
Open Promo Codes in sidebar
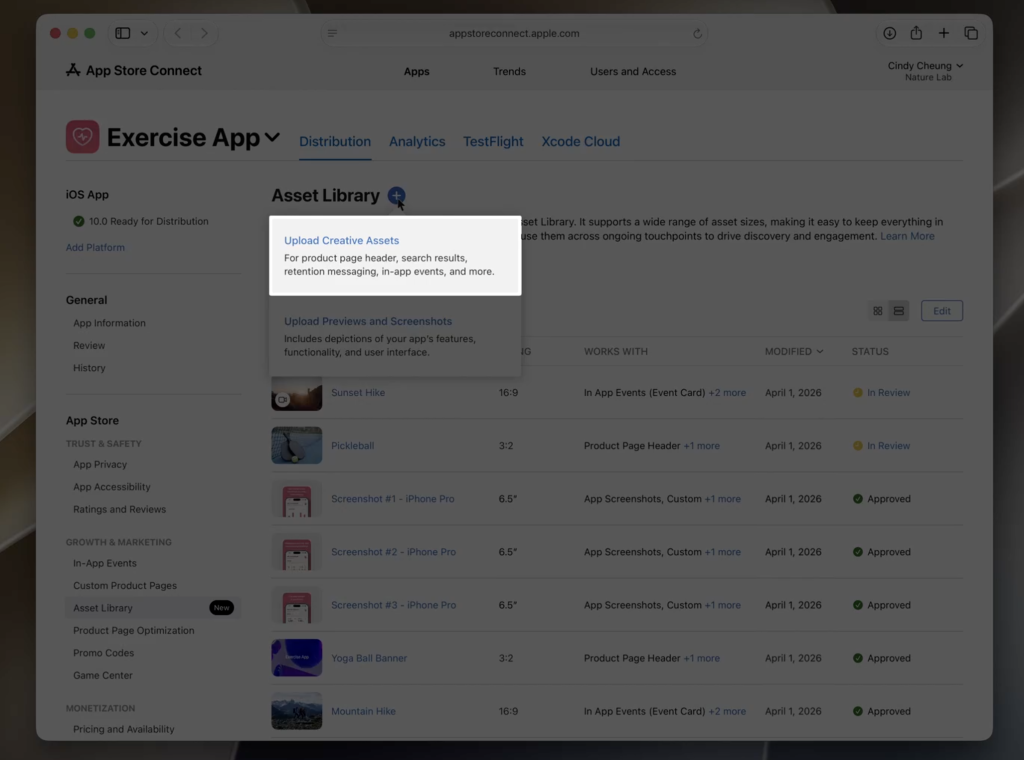(103, 653)
